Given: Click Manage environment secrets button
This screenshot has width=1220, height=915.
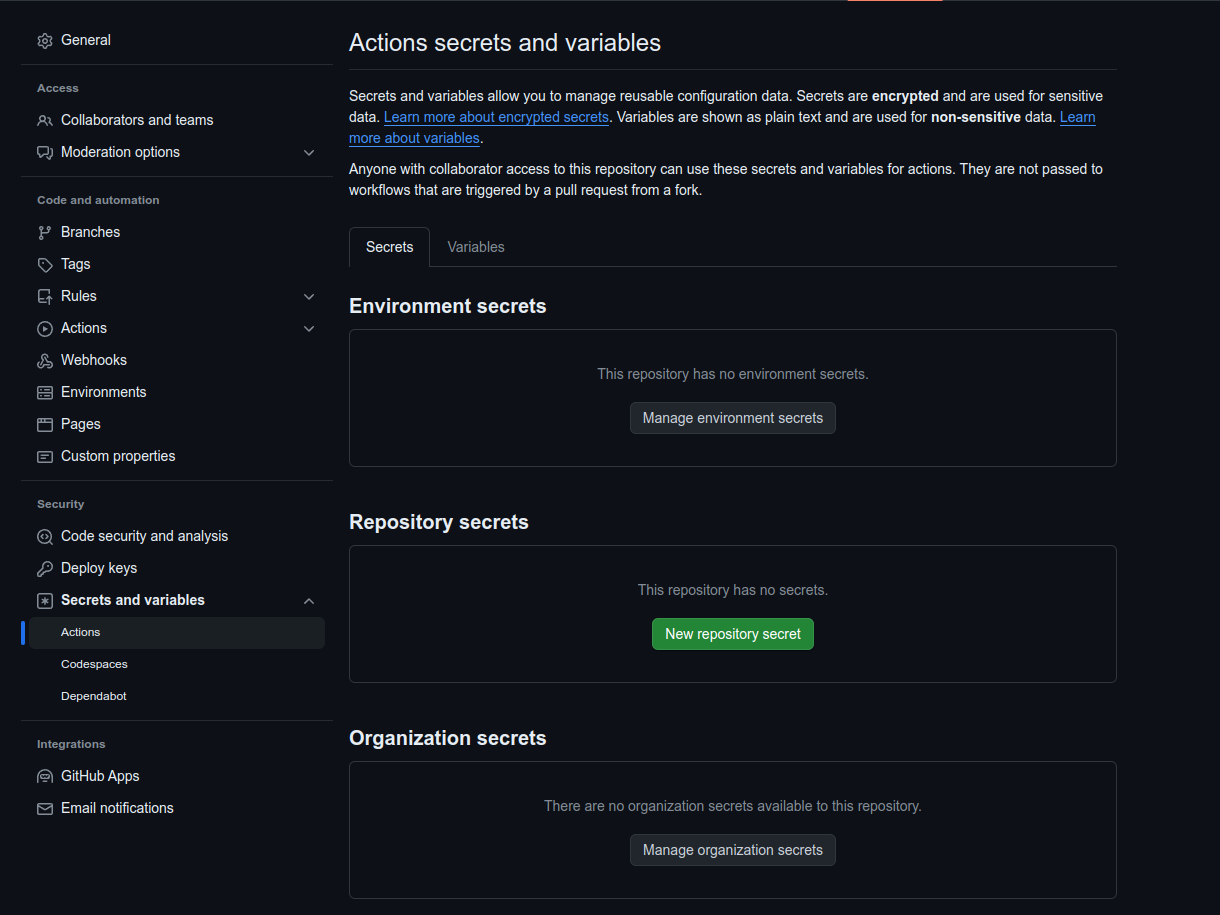Looking at the screenshot, I should [732, 418].
